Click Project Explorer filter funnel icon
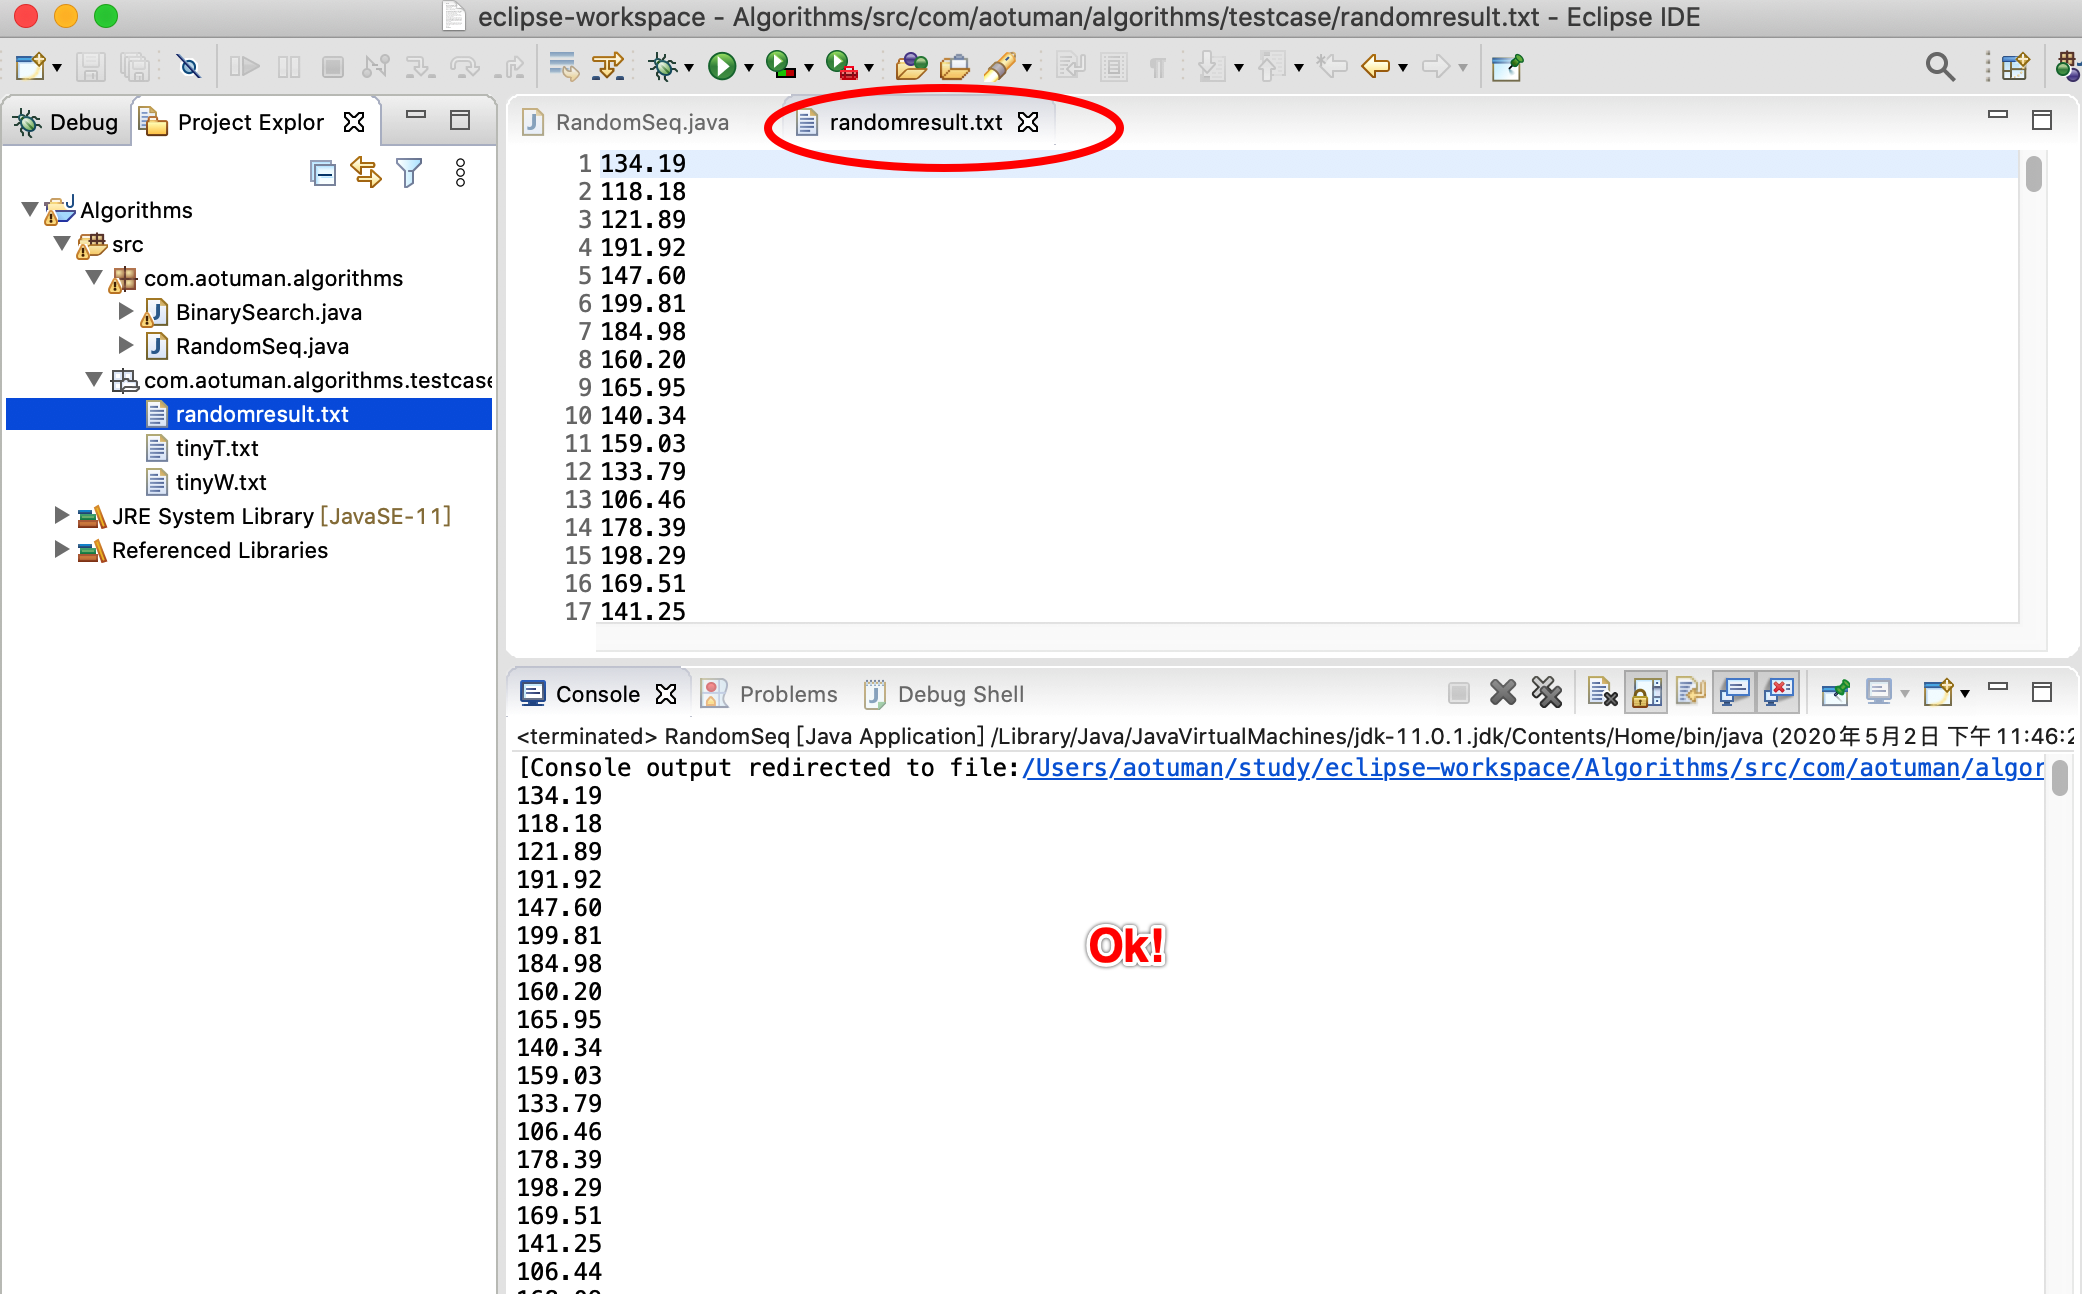 click(409, 173)
